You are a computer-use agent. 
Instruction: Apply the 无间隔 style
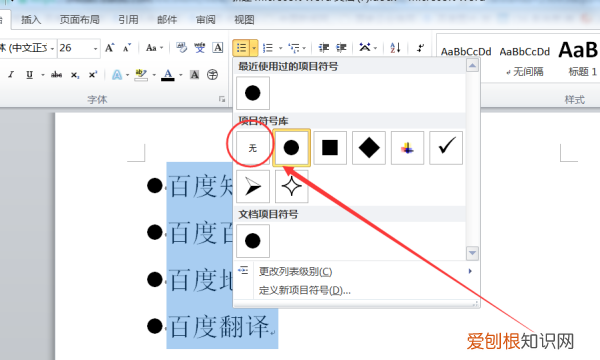click(x=525, y=72)
